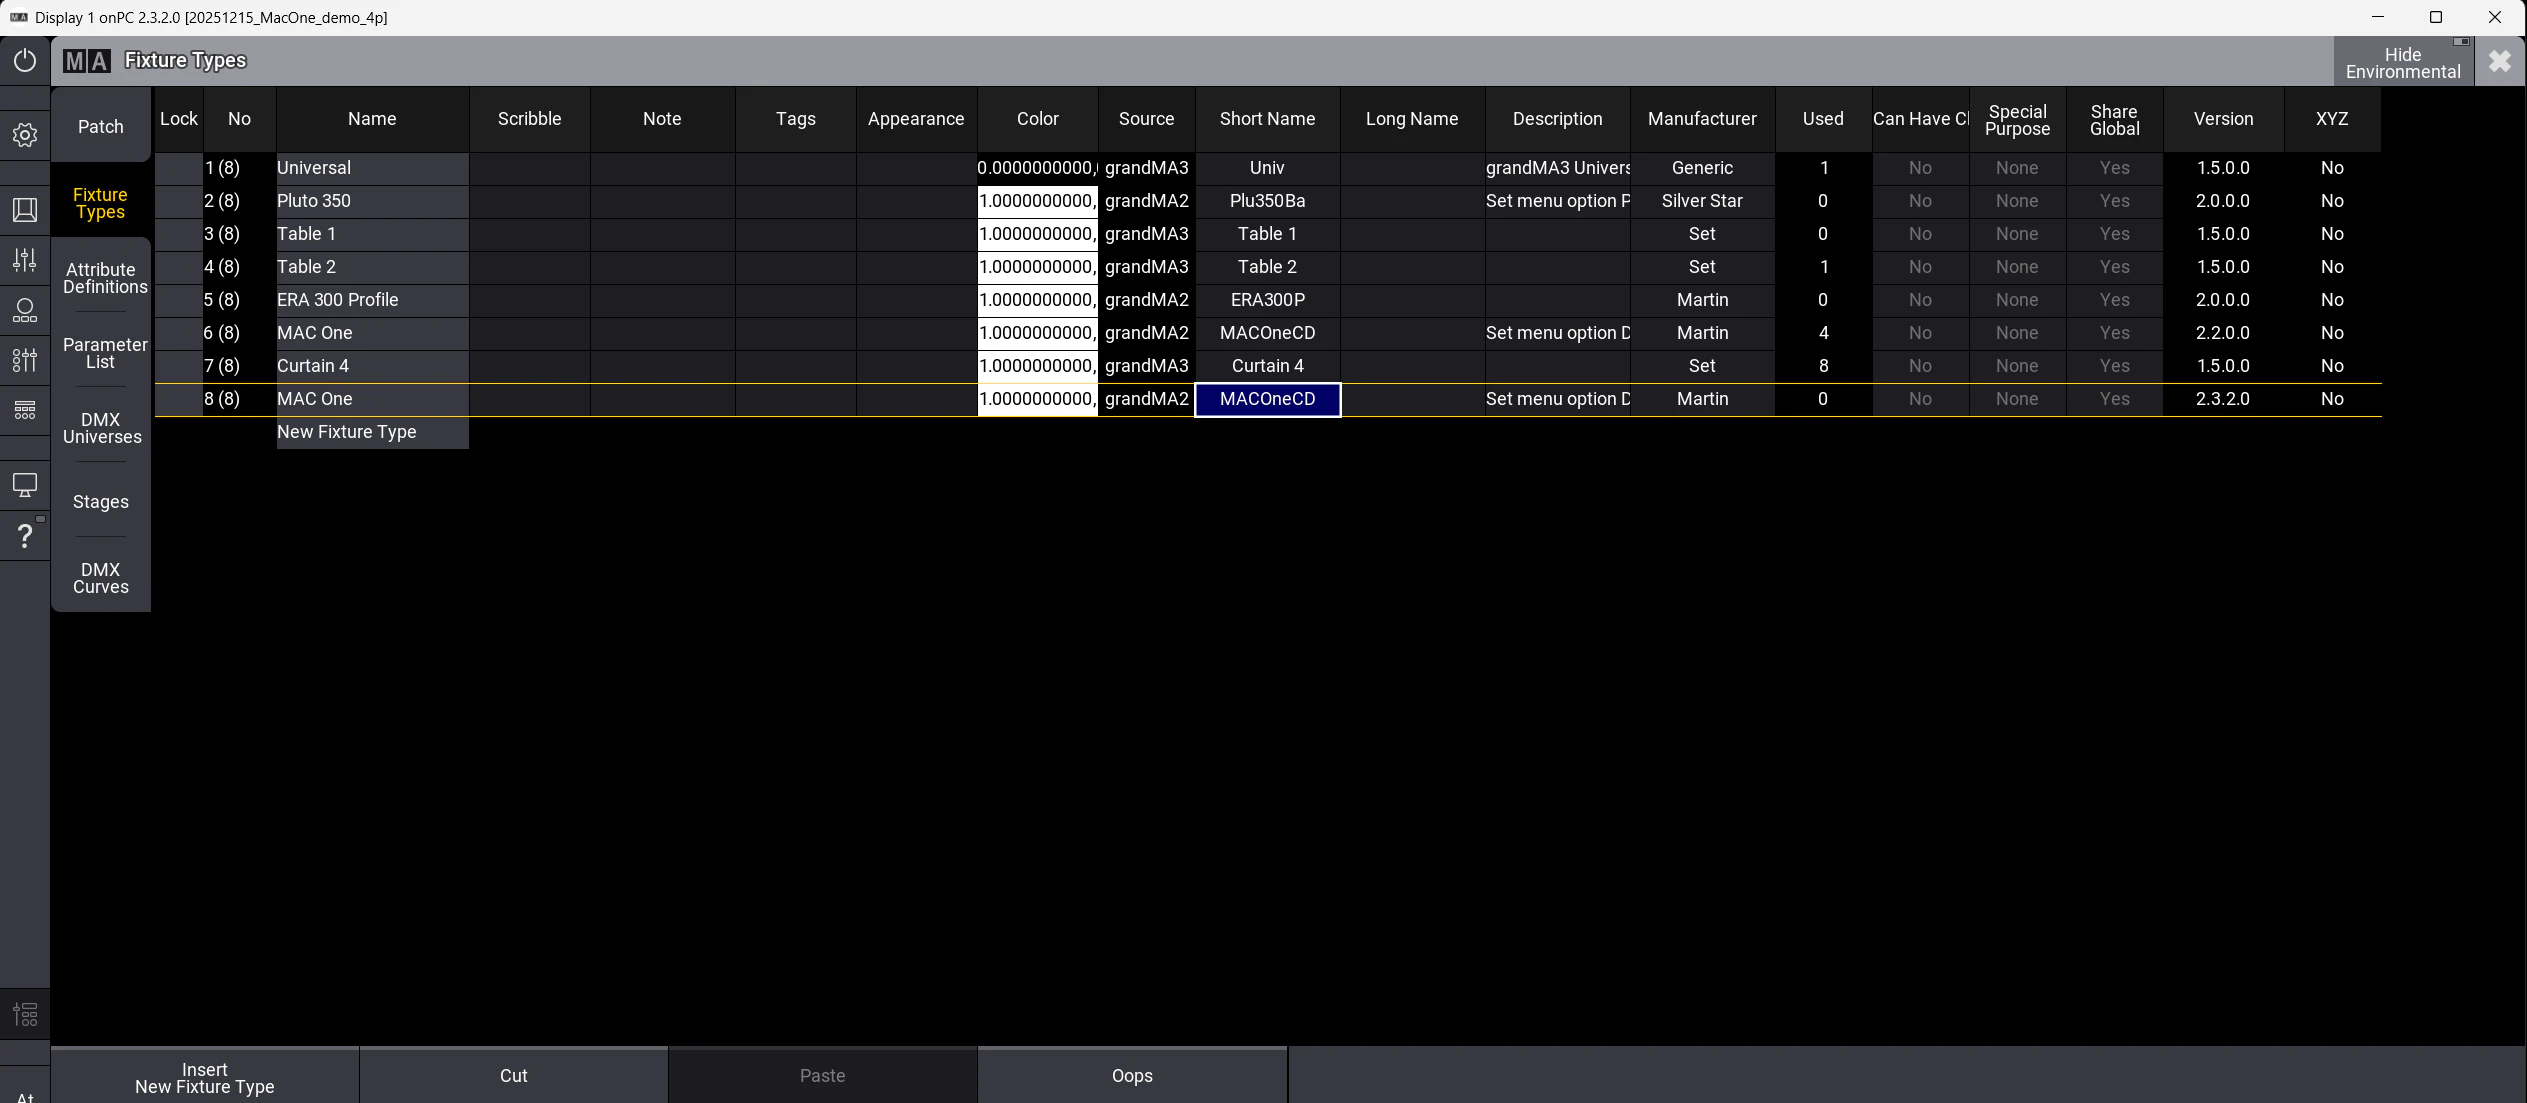Image resolution: width=2527 pixels, height=1103 pixels.
Task: Click the Short Name column header
Action: click(1267, 119)
